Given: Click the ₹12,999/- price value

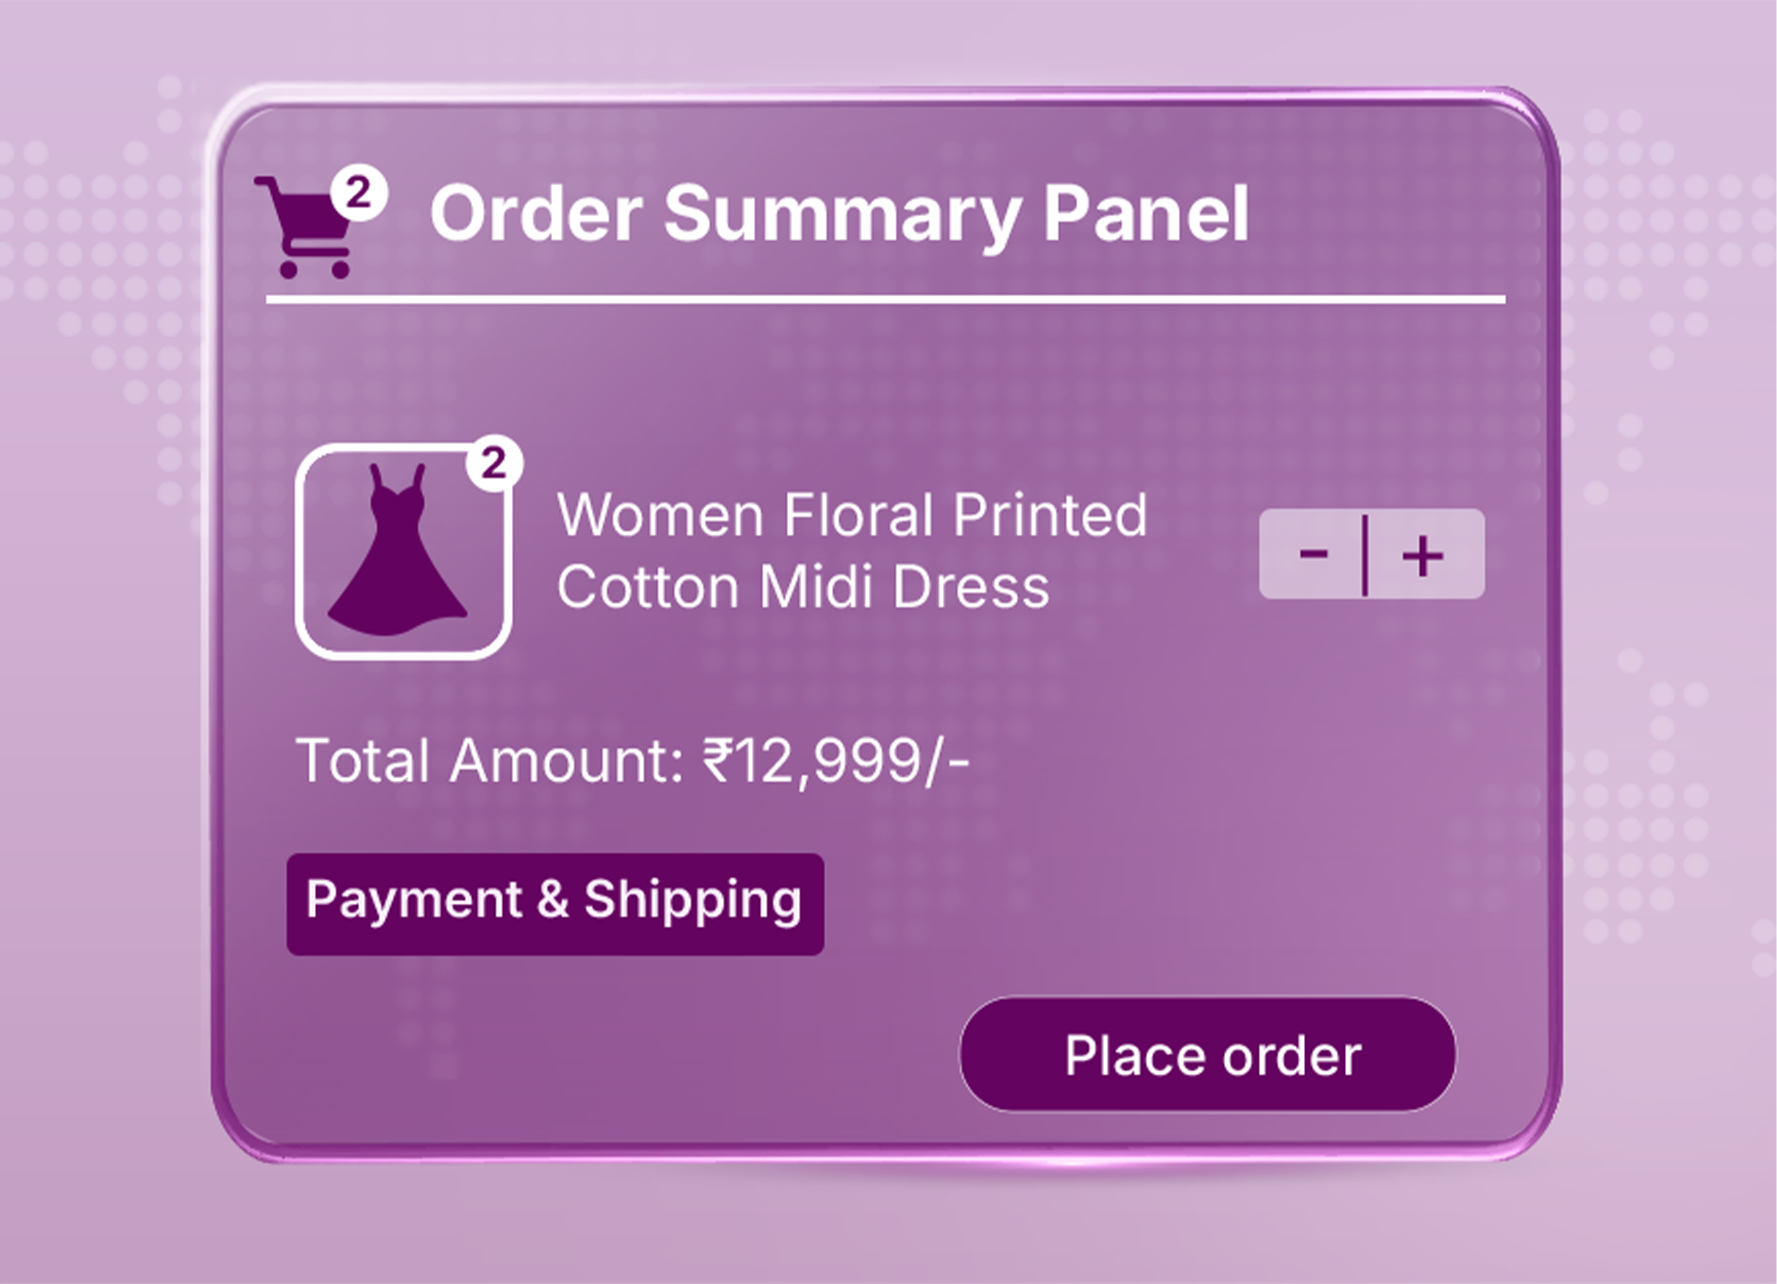Looking at the screenshot, I should click(836, 761).
